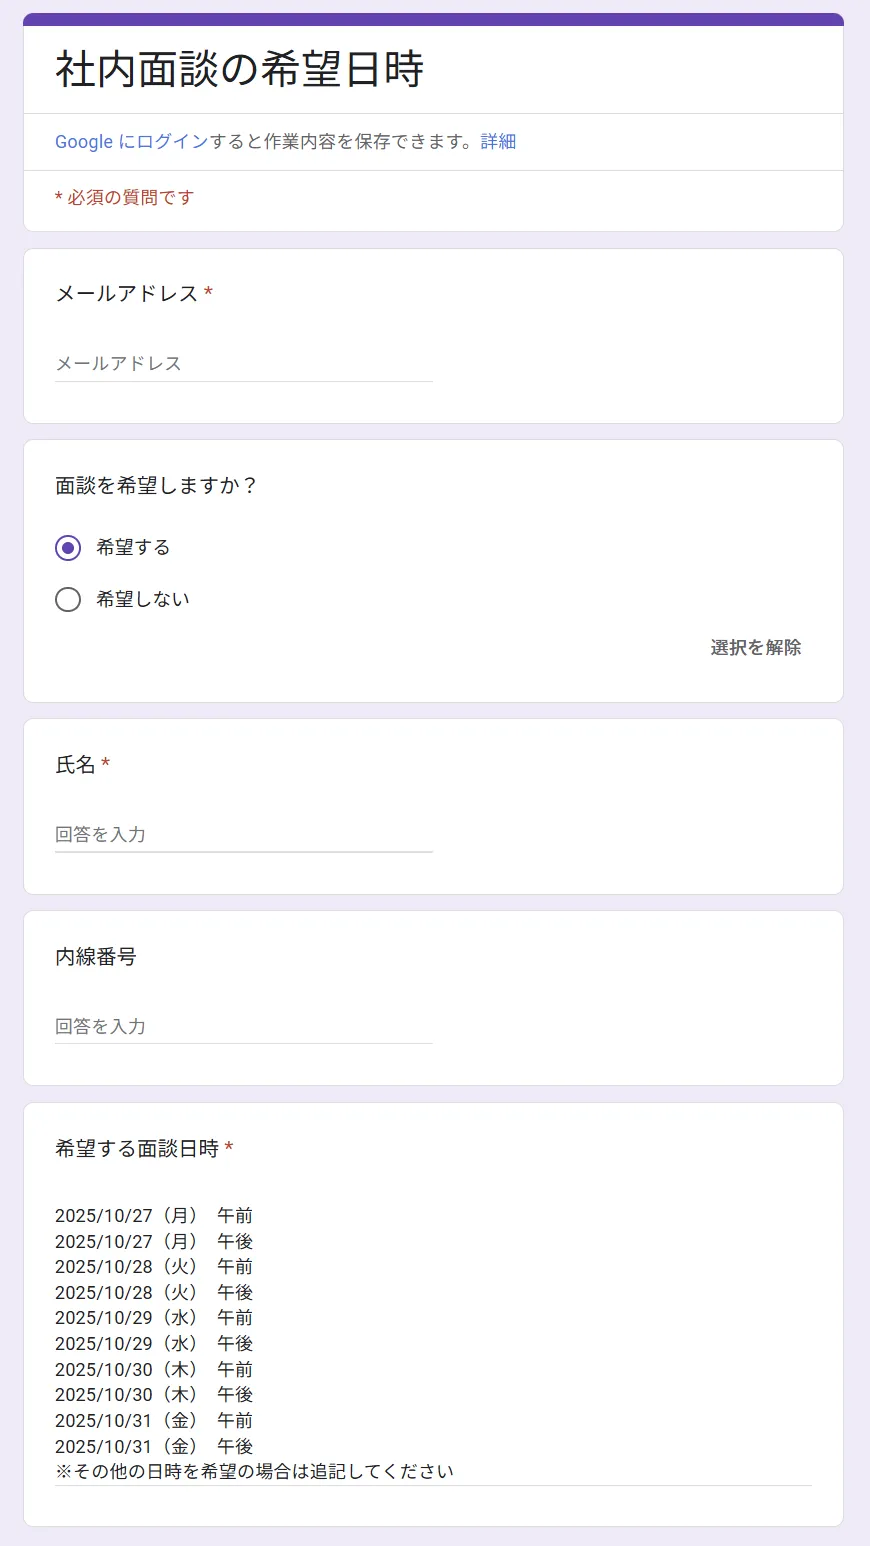Click the メールアドレス question label

[x=127, y=294]
